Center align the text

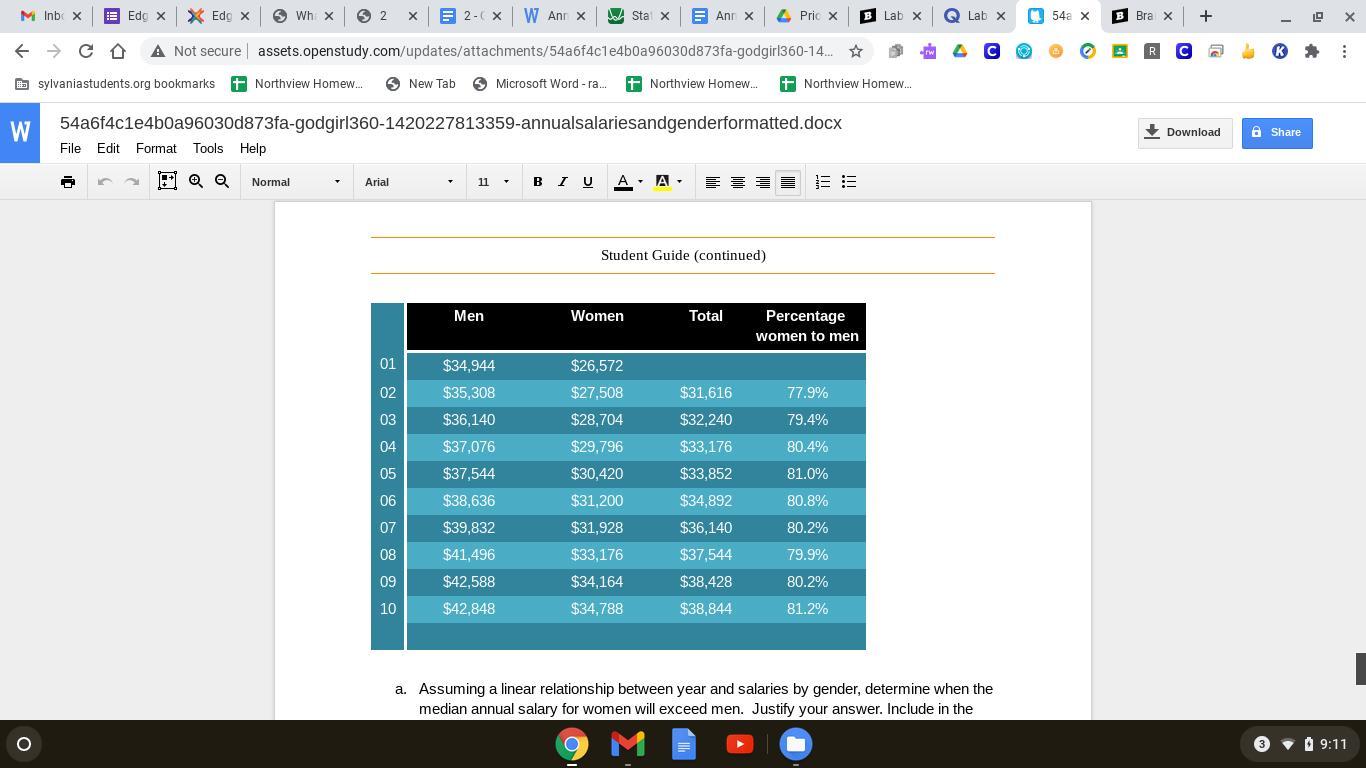[x=738, y=182]
